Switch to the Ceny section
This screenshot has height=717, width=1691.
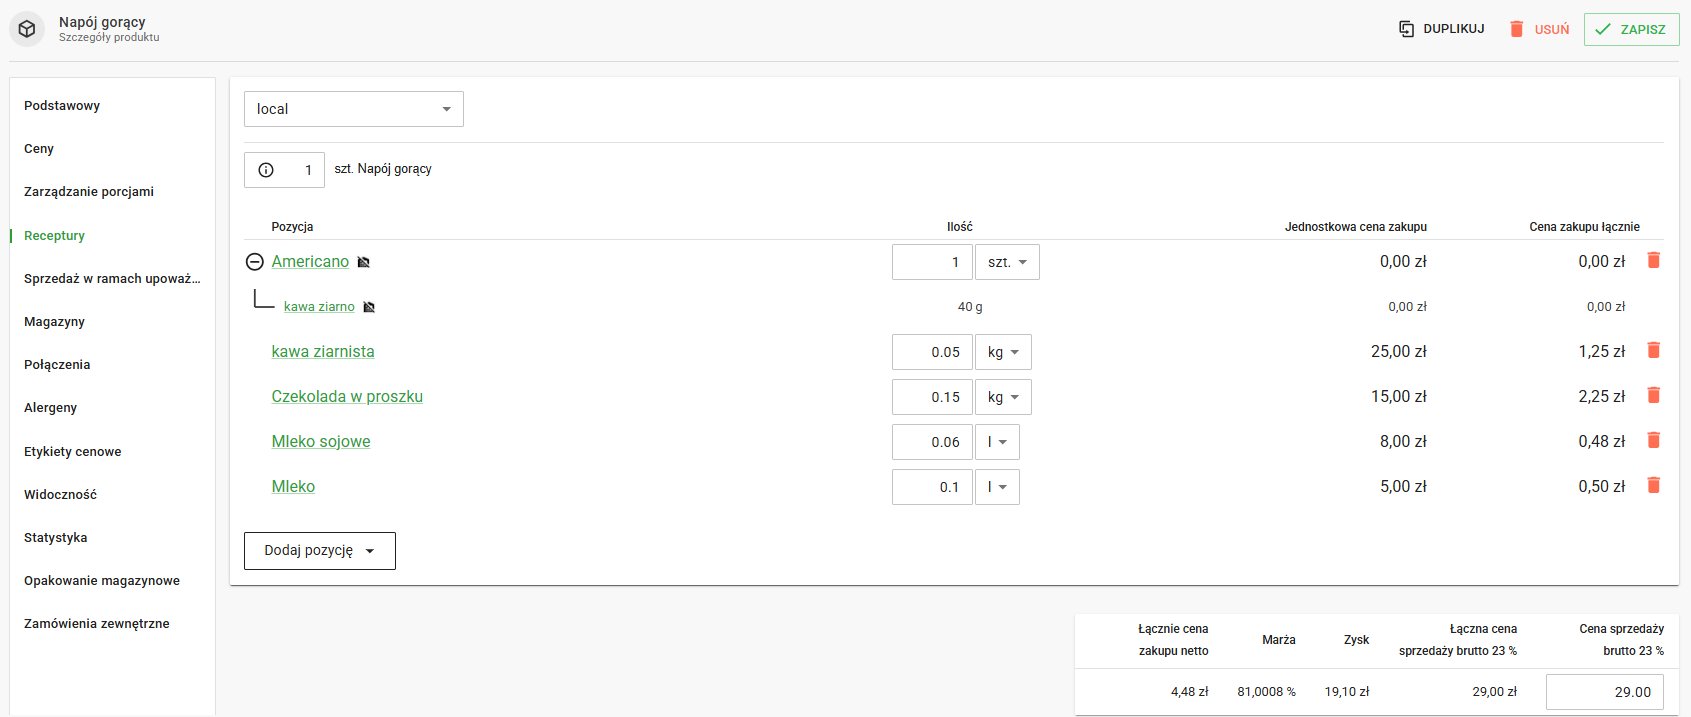click(x=39, y=149)
